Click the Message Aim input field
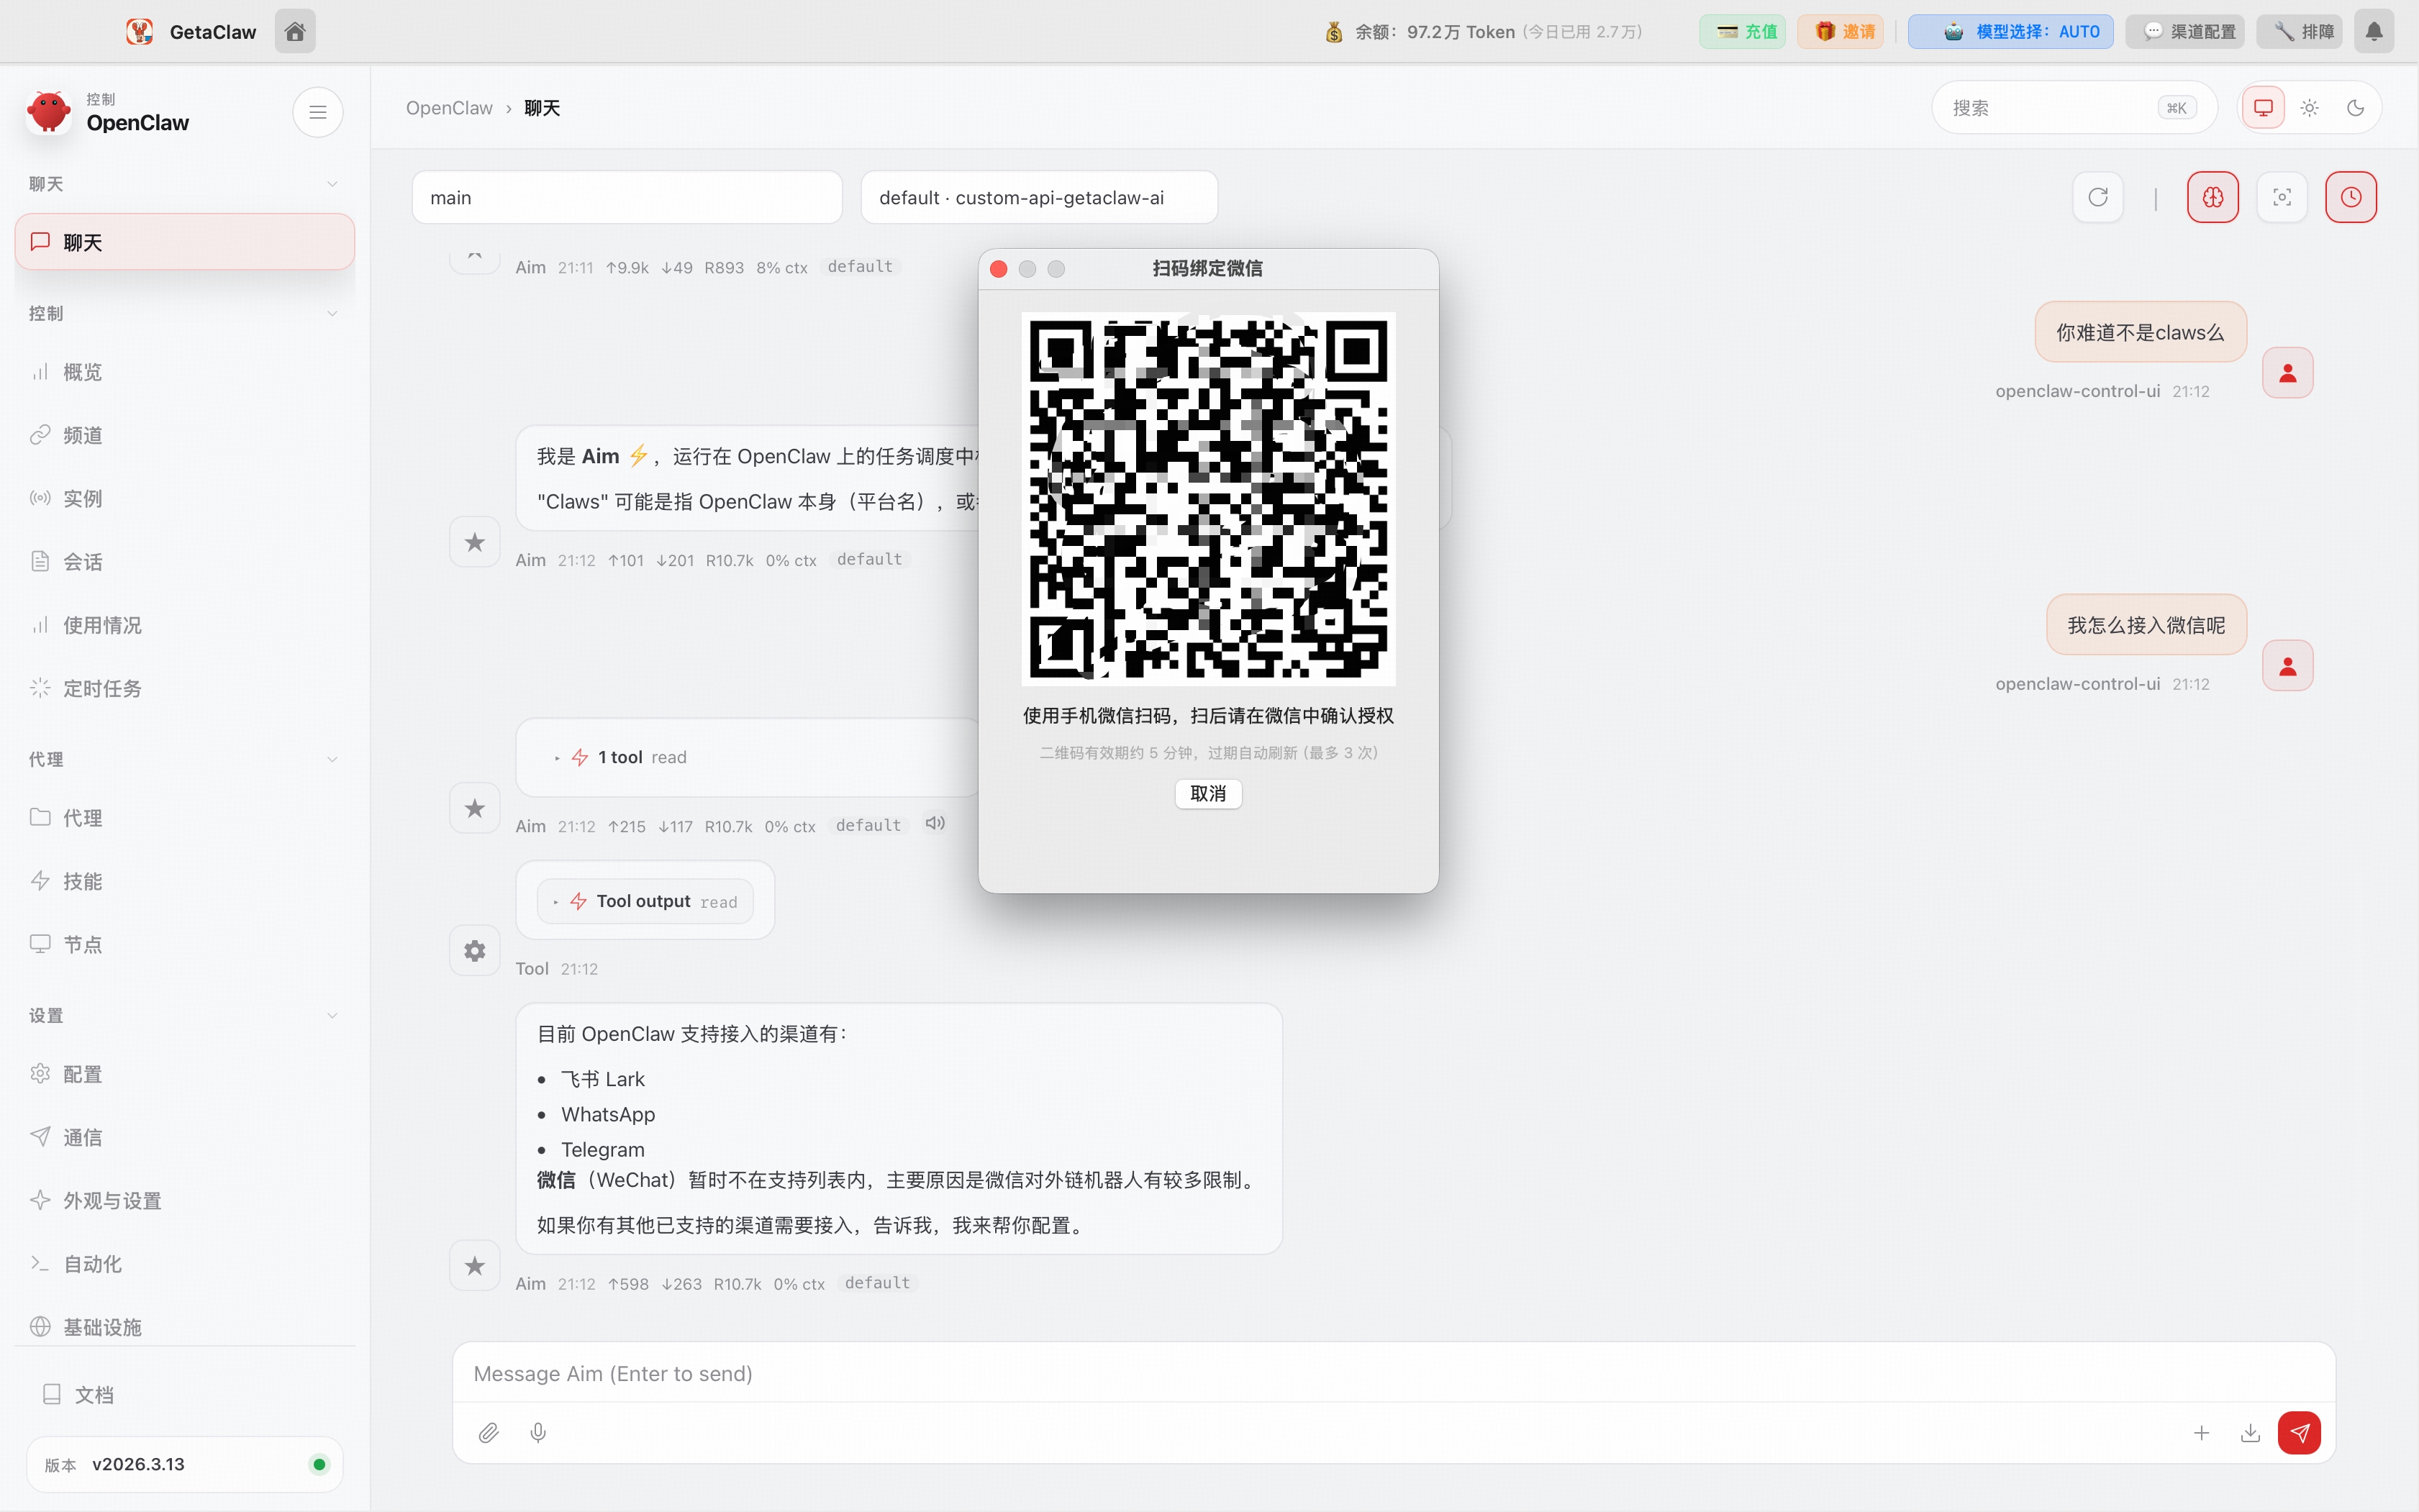 point(1200,1373)
